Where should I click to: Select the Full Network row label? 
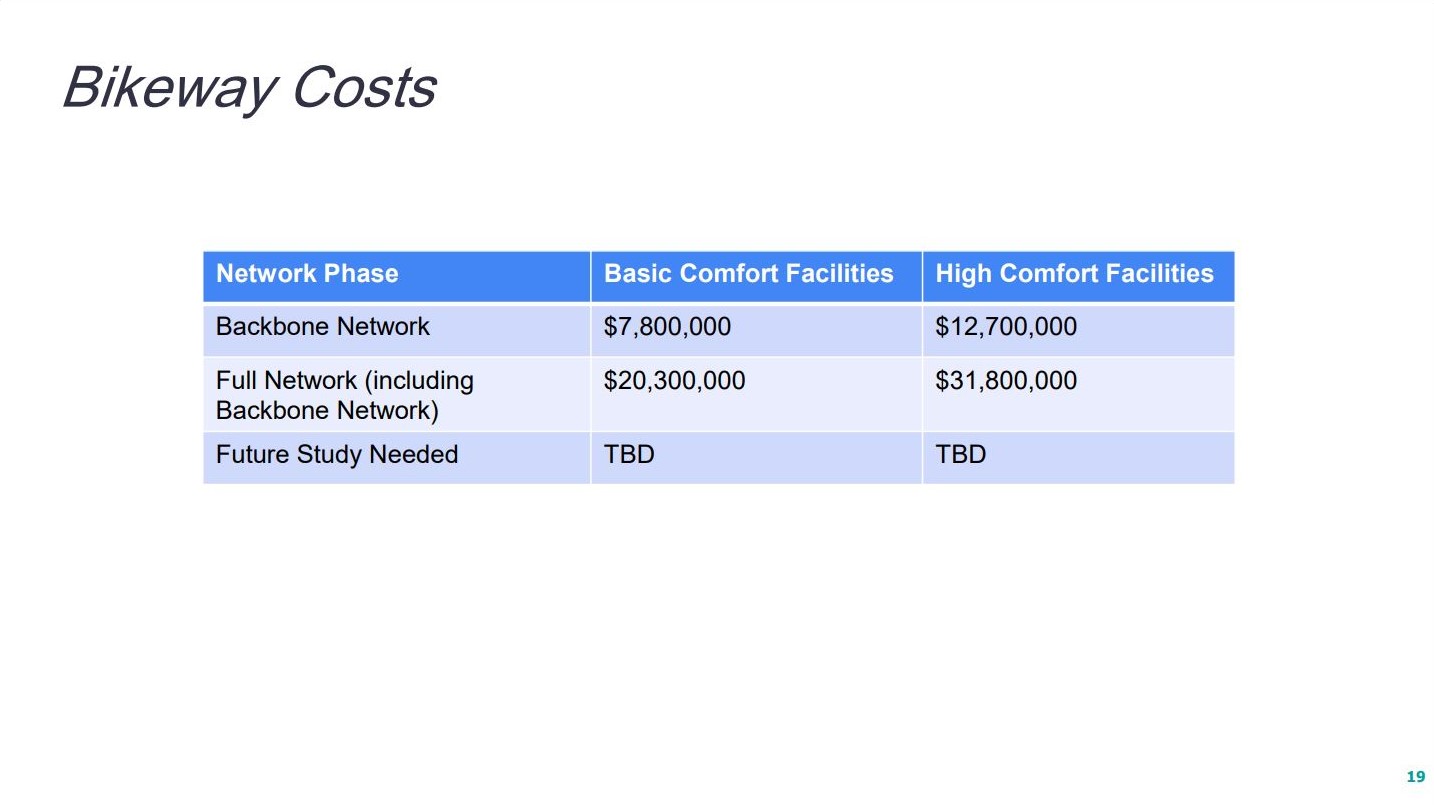(344, 381)
